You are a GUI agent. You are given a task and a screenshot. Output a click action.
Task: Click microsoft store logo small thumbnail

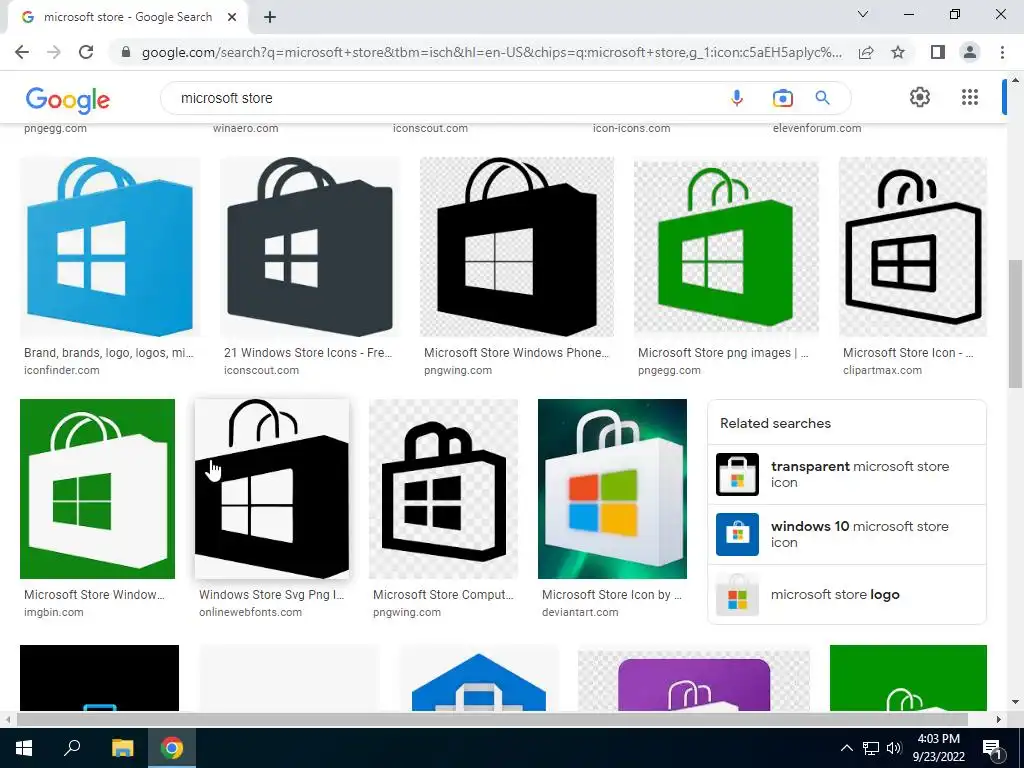coord(737,594)
